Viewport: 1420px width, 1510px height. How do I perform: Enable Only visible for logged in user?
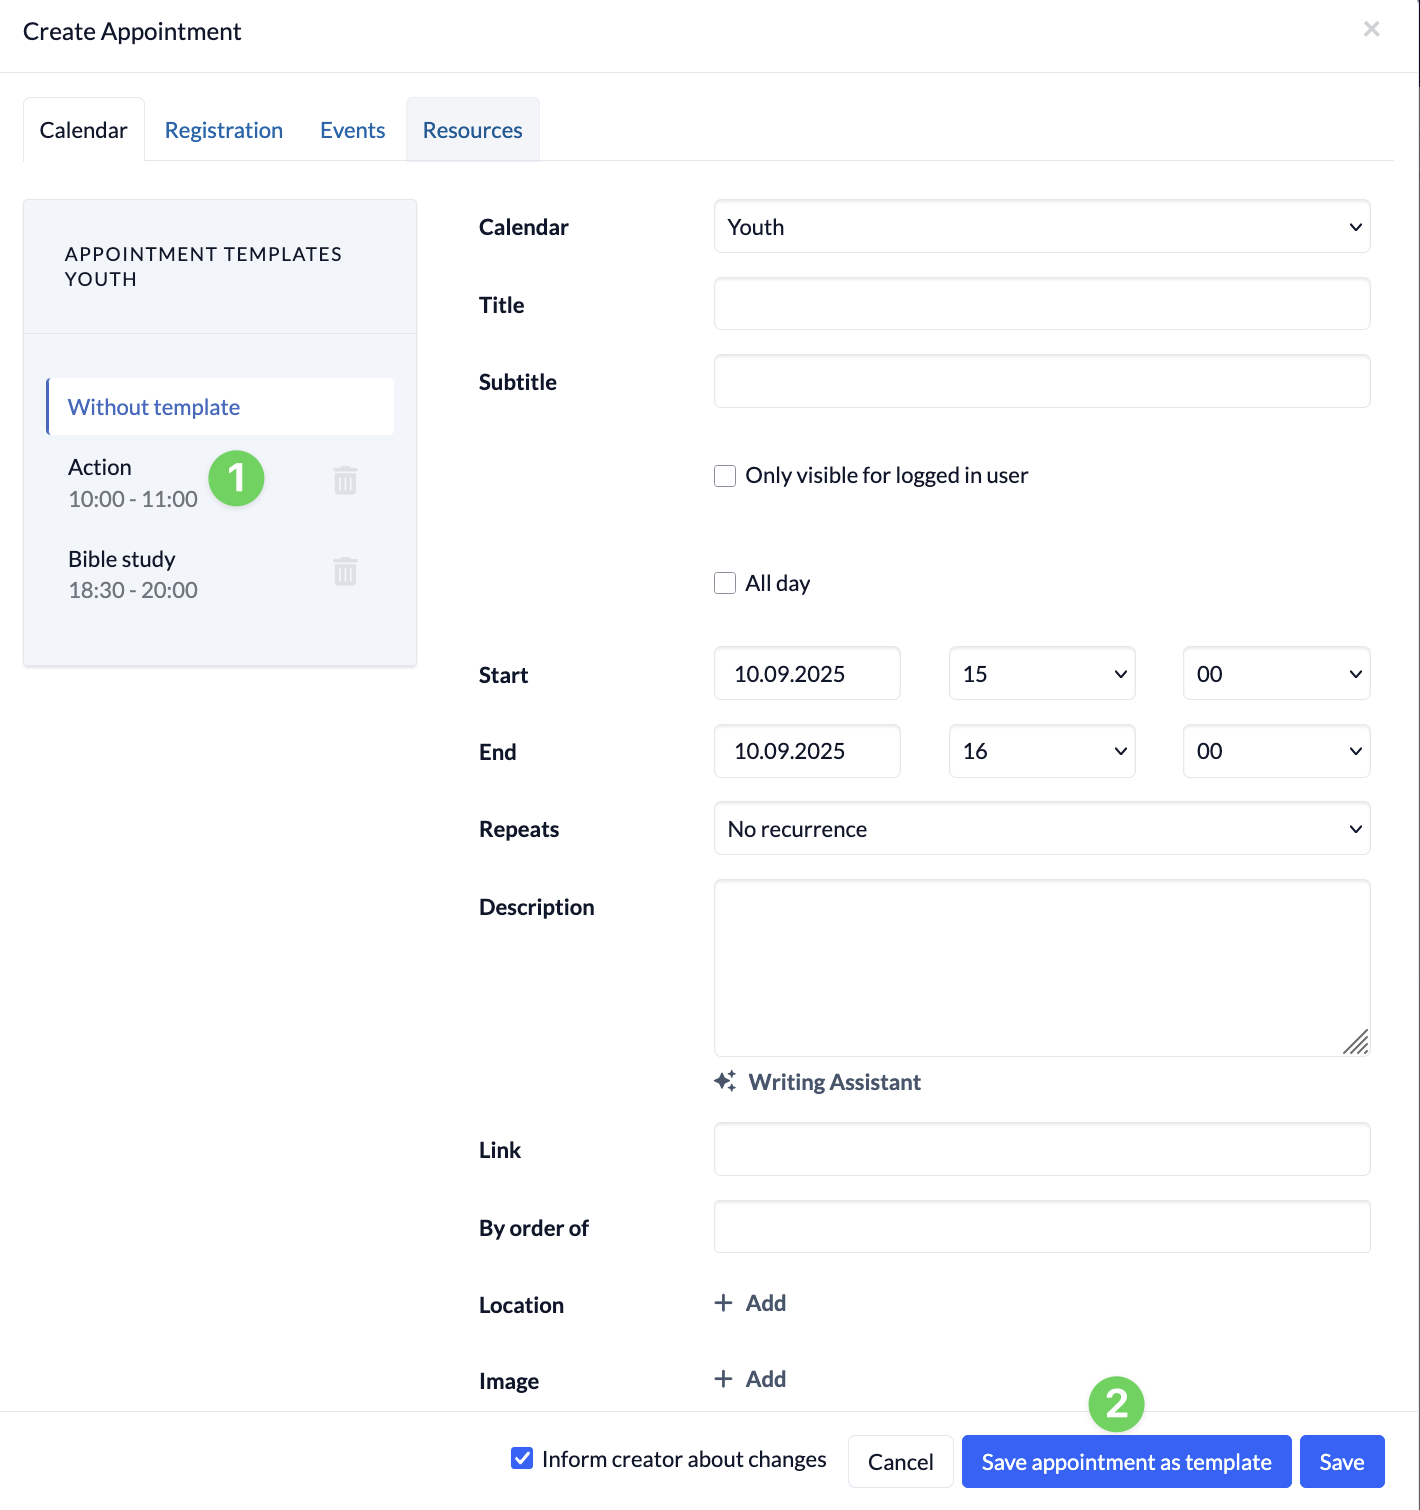point(725,476)
